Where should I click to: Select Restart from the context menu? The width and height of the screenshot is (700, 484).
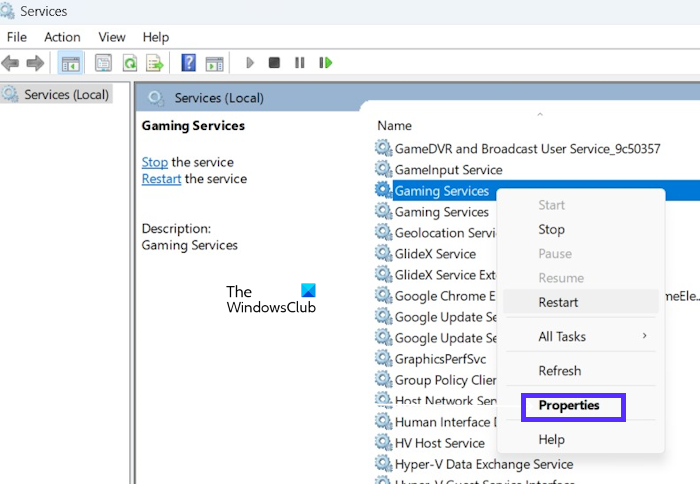pyautogui.click(x=558, y=302)
